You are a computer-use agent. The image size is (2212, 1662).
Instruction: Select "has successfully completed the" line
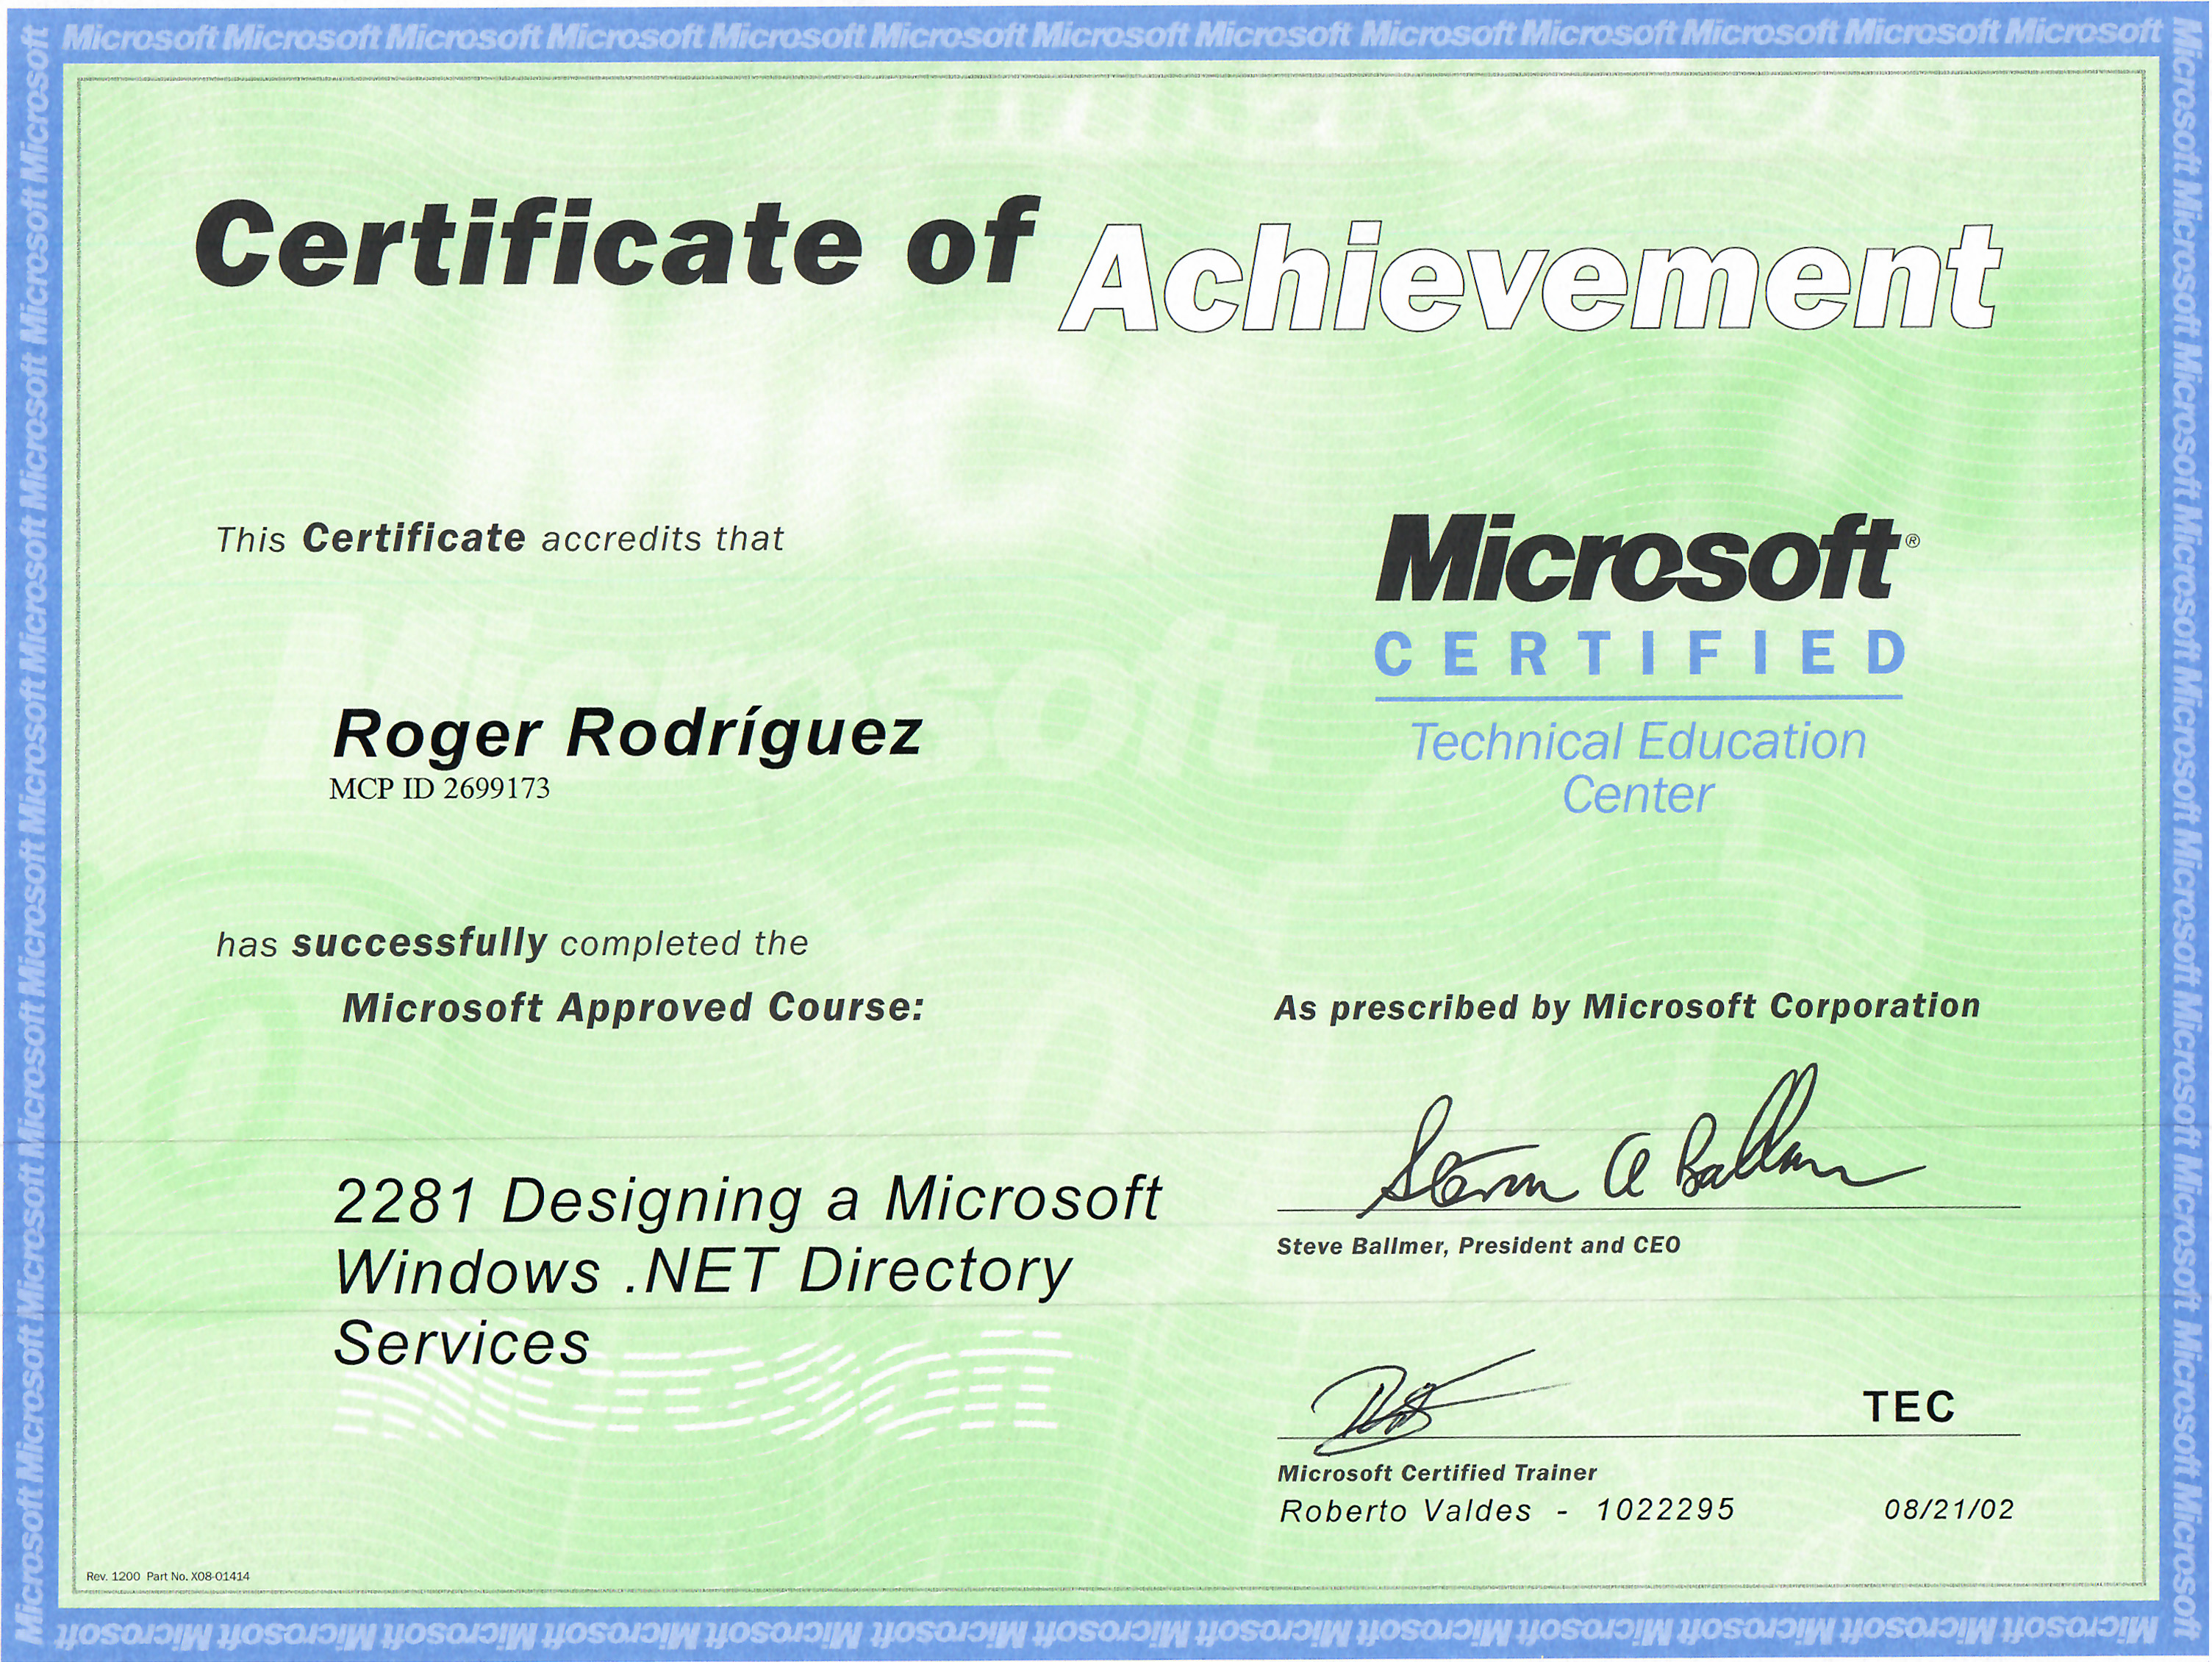[x=512, y=943]
